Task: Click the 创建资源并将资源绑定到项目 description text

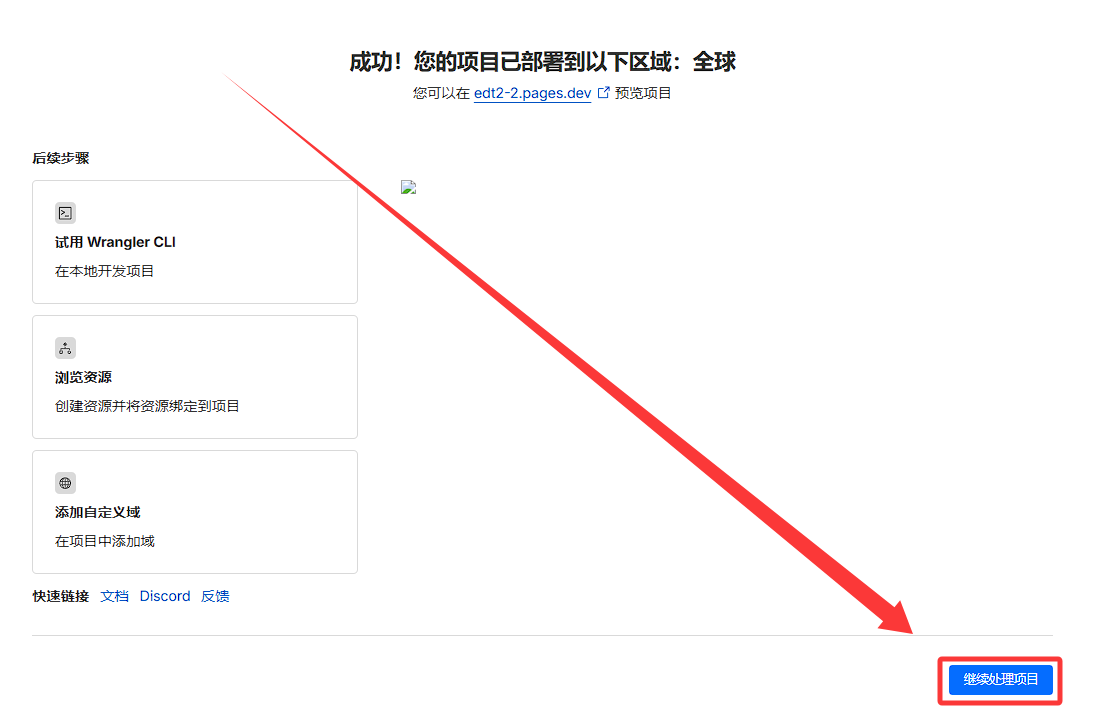Action: click(x=147, y=406)
